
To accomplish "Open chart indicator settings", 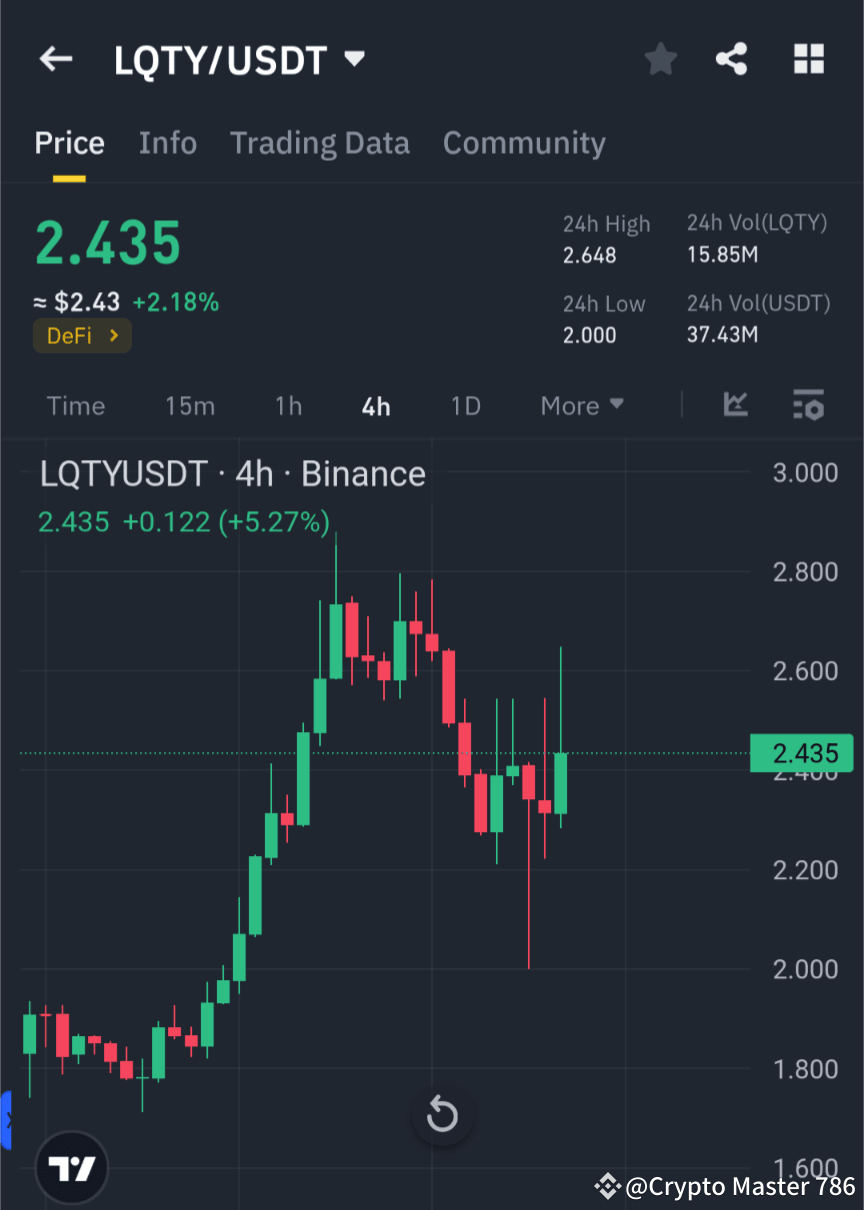I will 808,406.
